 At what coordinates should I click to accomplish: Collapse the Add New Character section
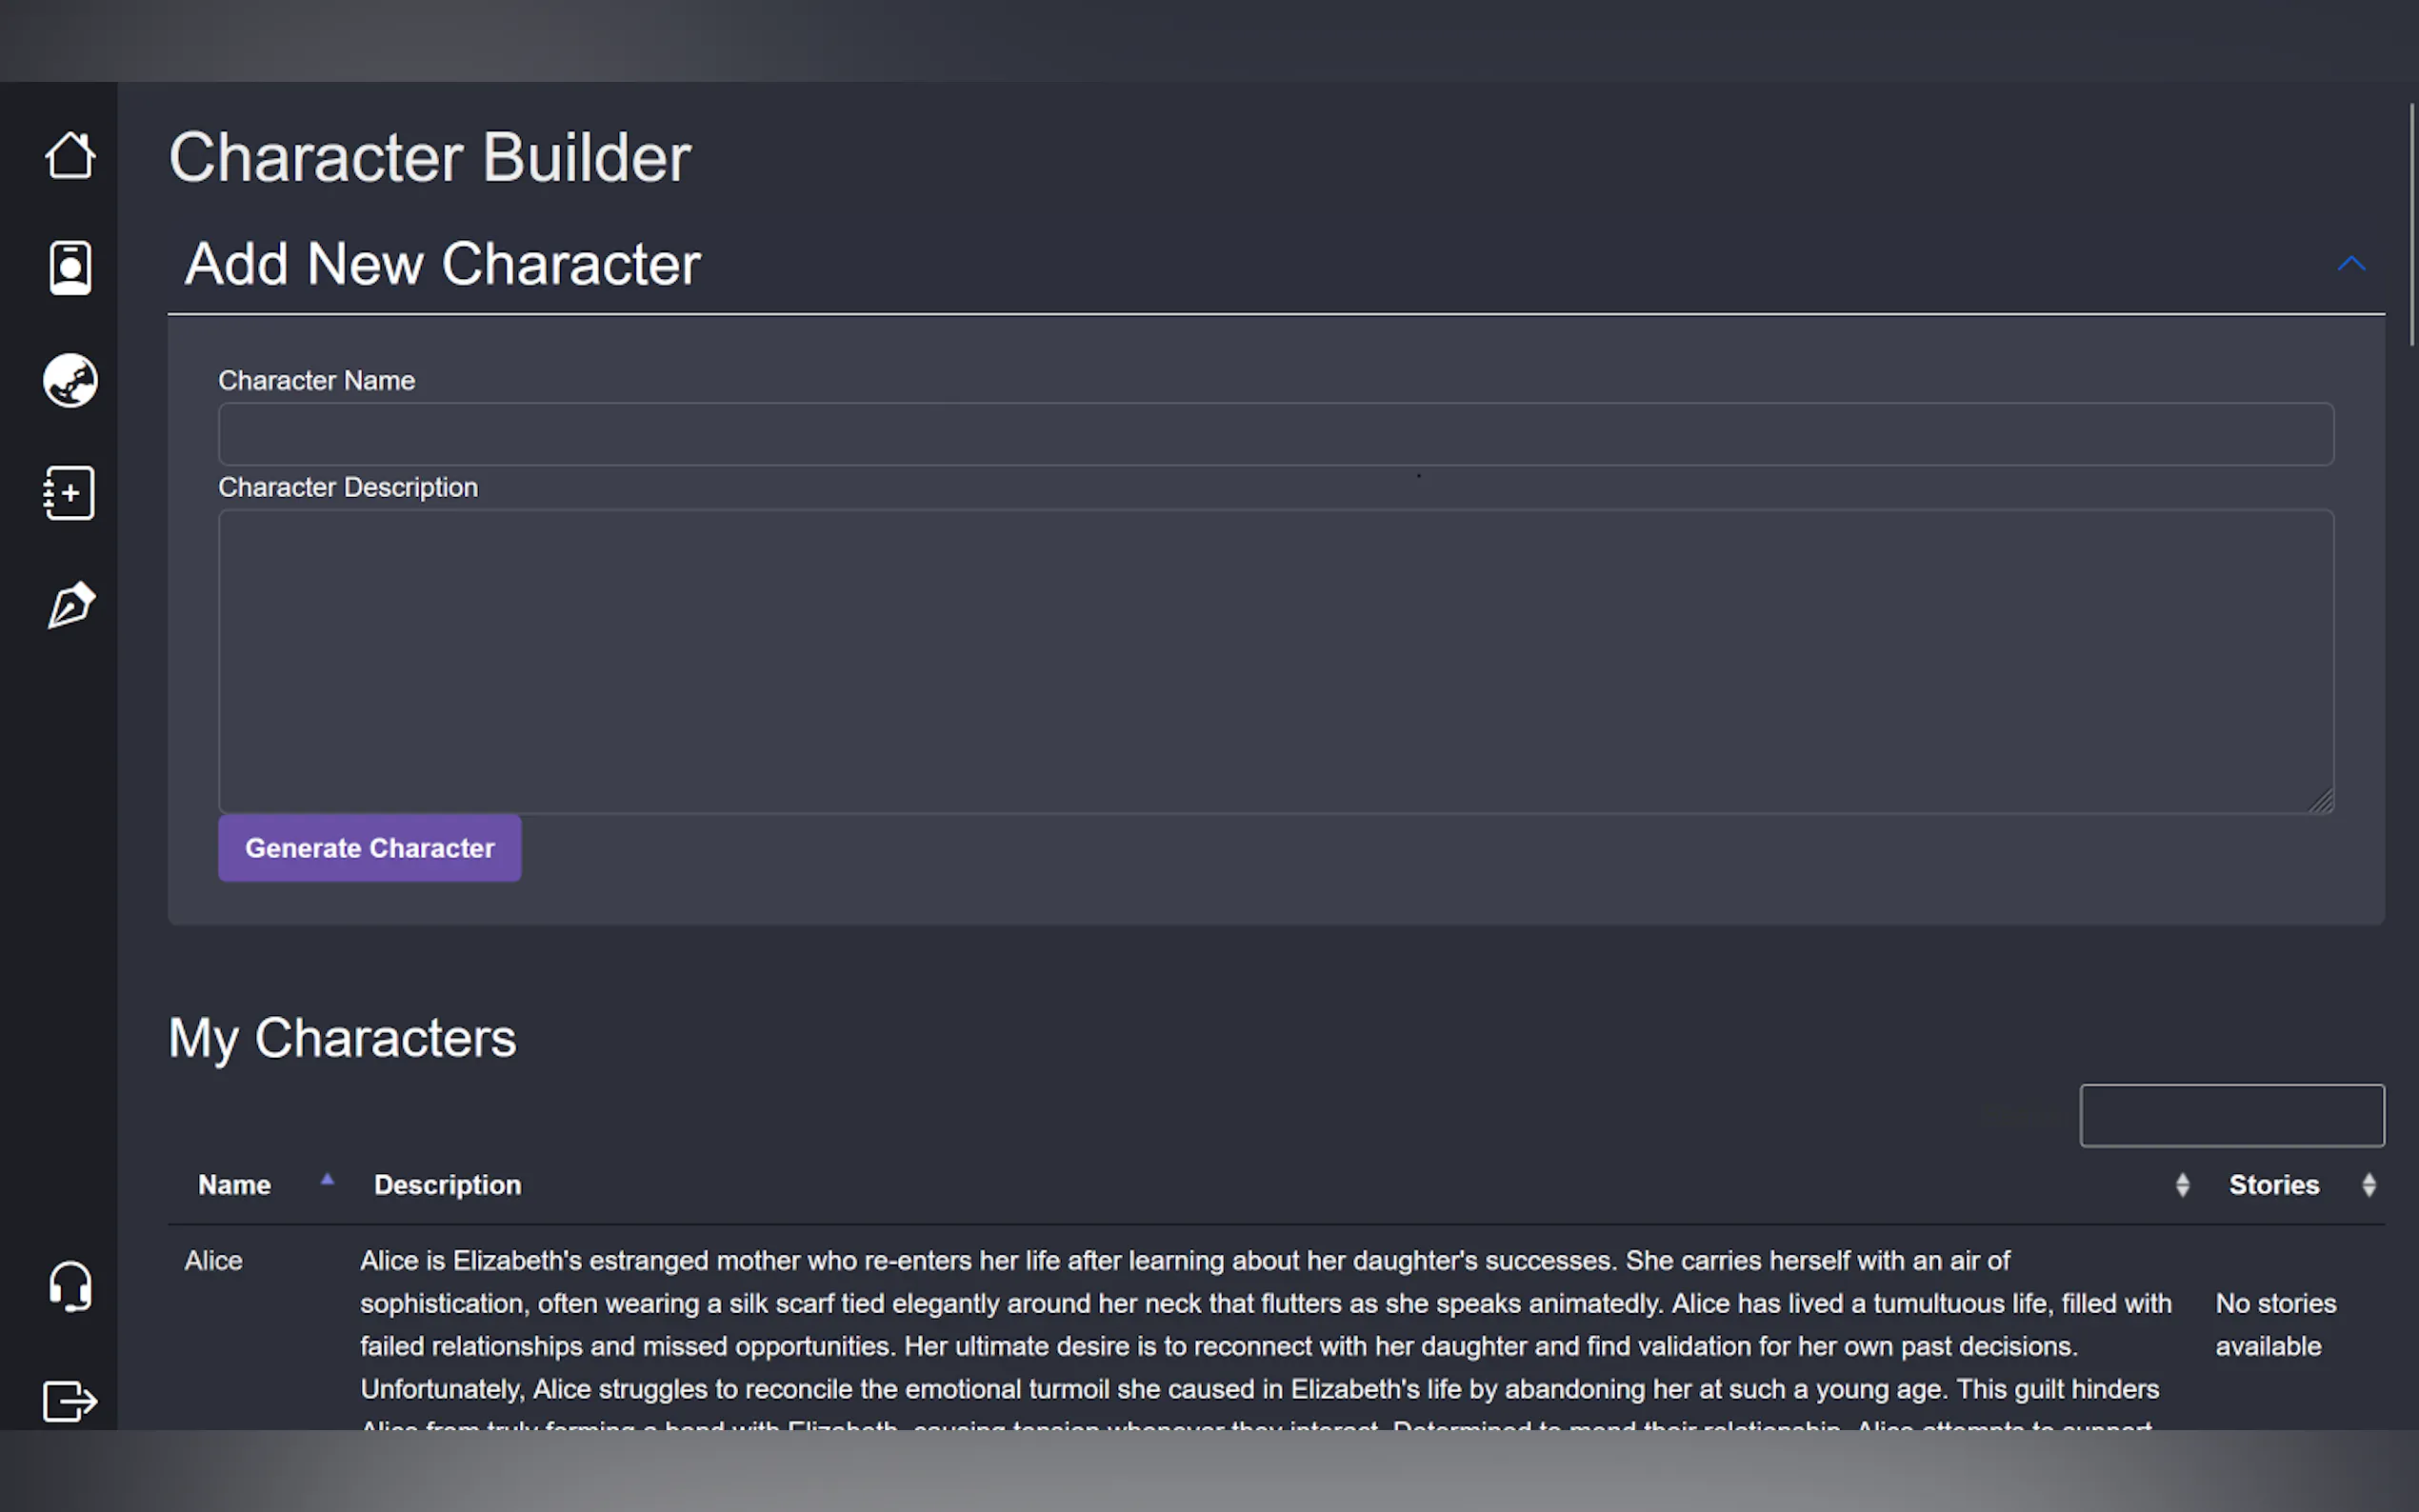coord(2351,264)
